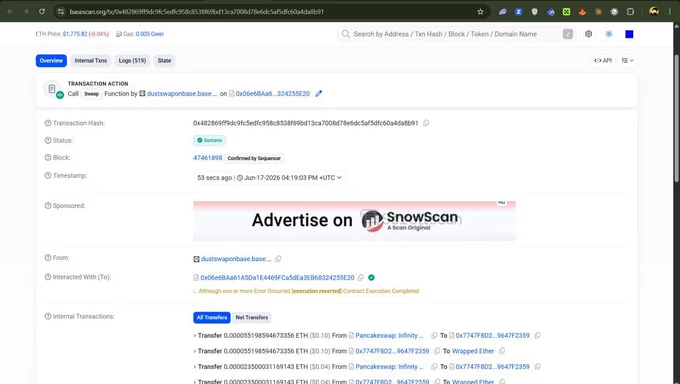Click the Sweep function badge

[x=91, y=94]
